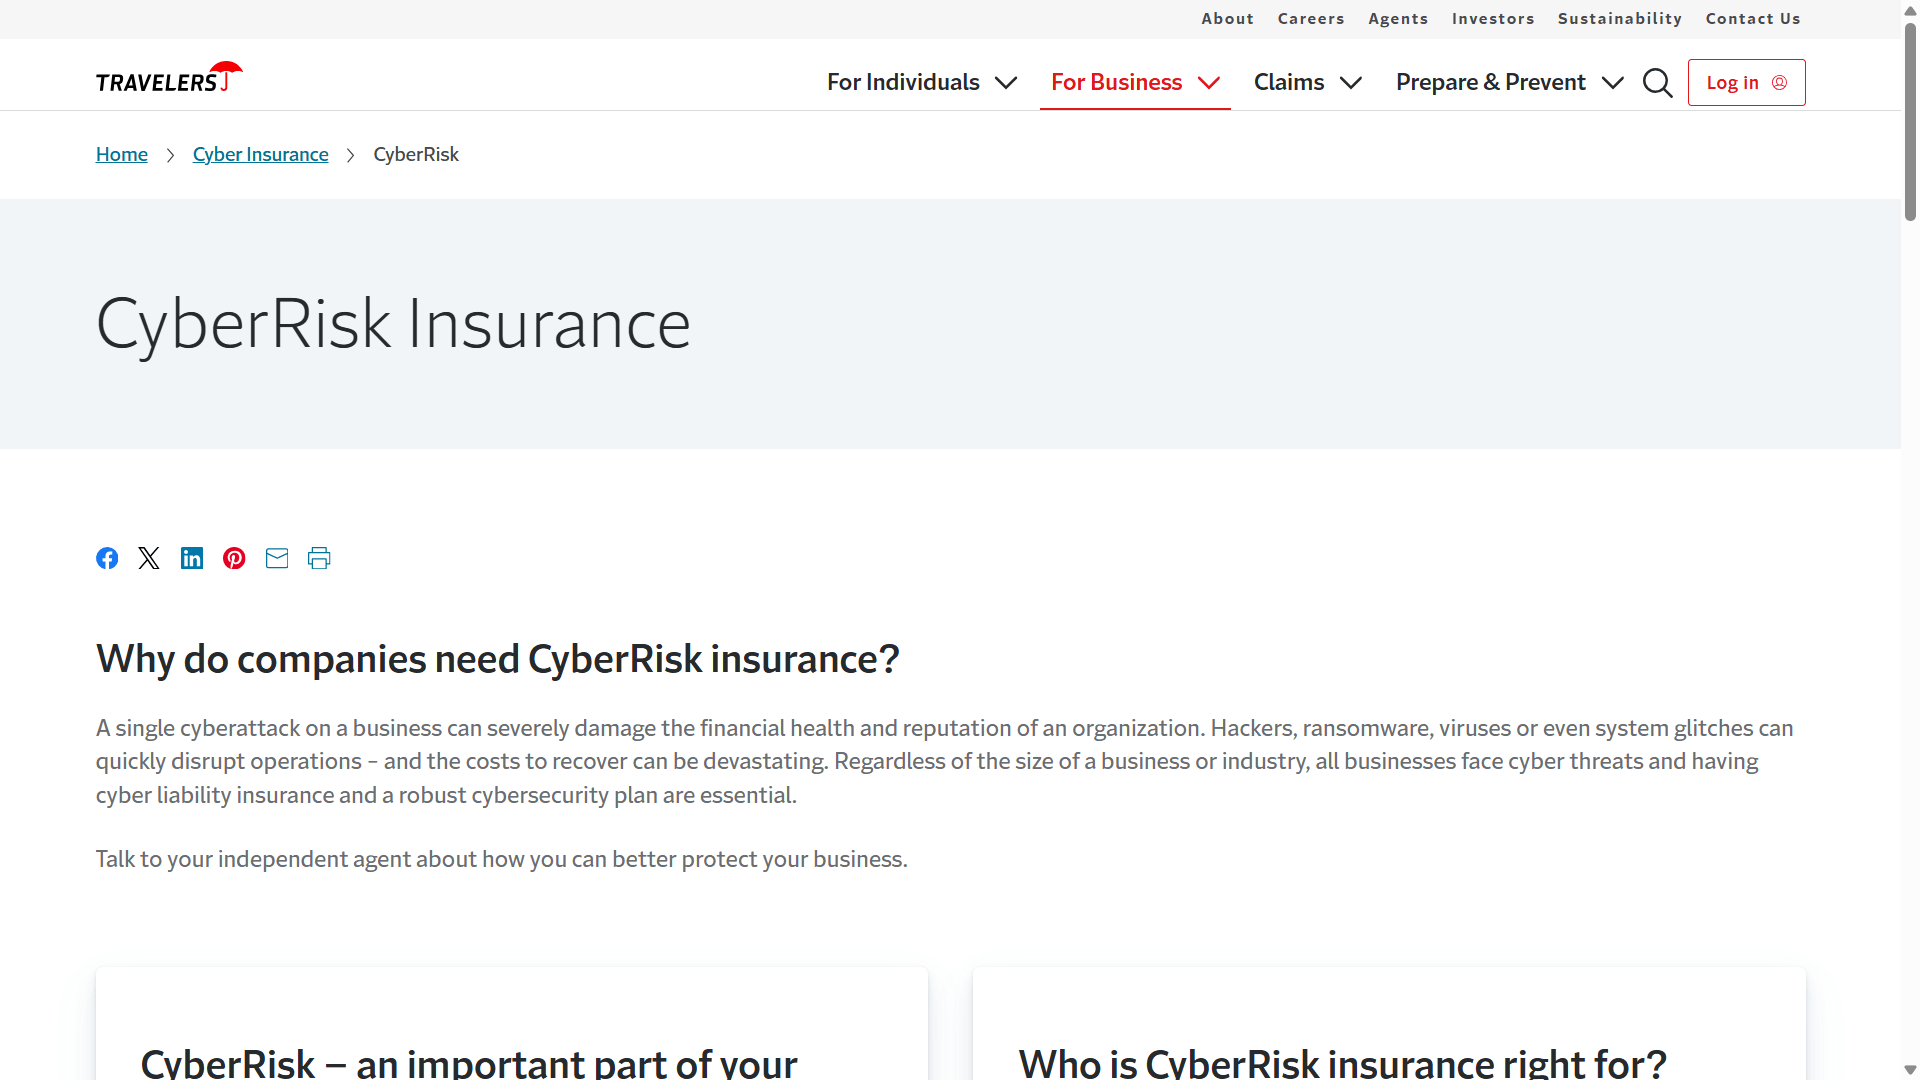Navigate to Home via breadcrumb

(121, 154)
